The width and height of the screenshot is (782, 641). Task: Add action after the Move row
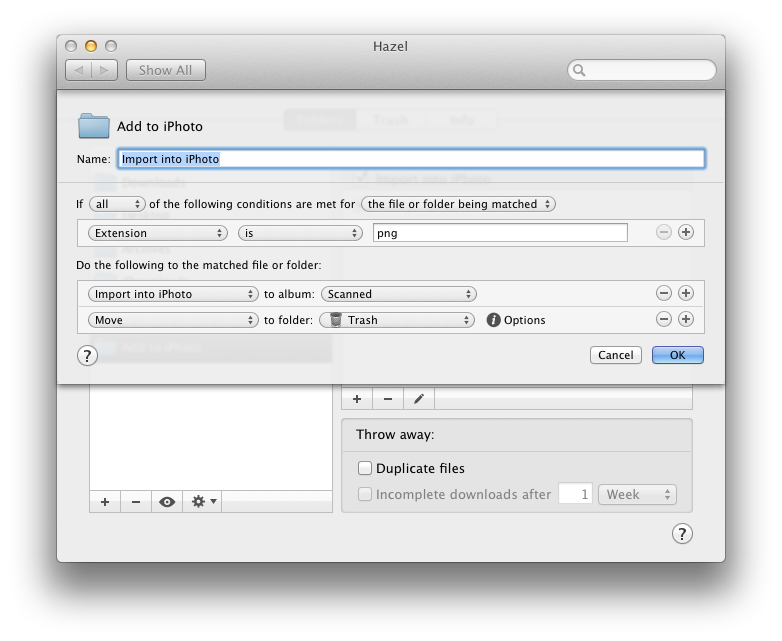coord(686,319)
